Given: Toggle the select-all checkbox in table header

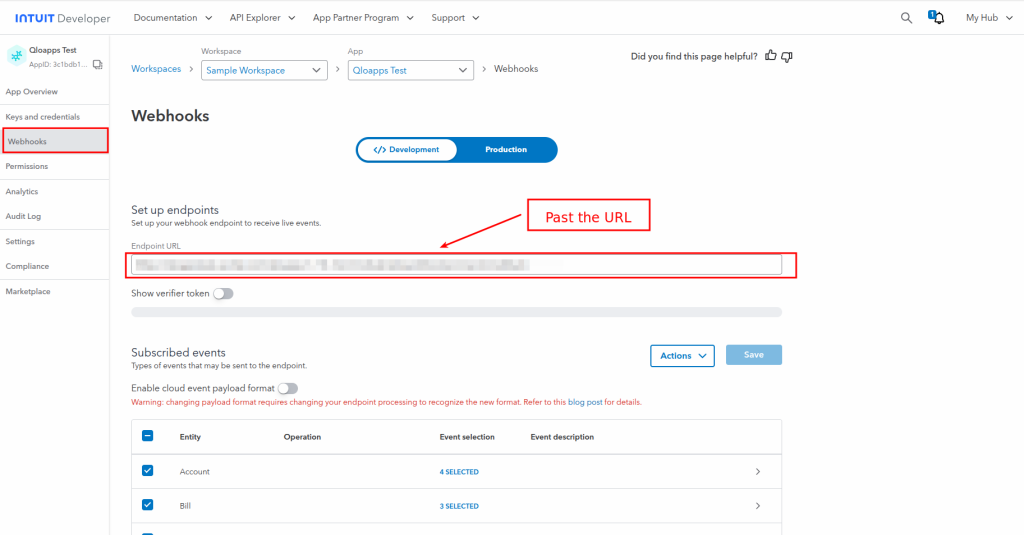Looking at the screenshot, I should [x=148, y=436].
